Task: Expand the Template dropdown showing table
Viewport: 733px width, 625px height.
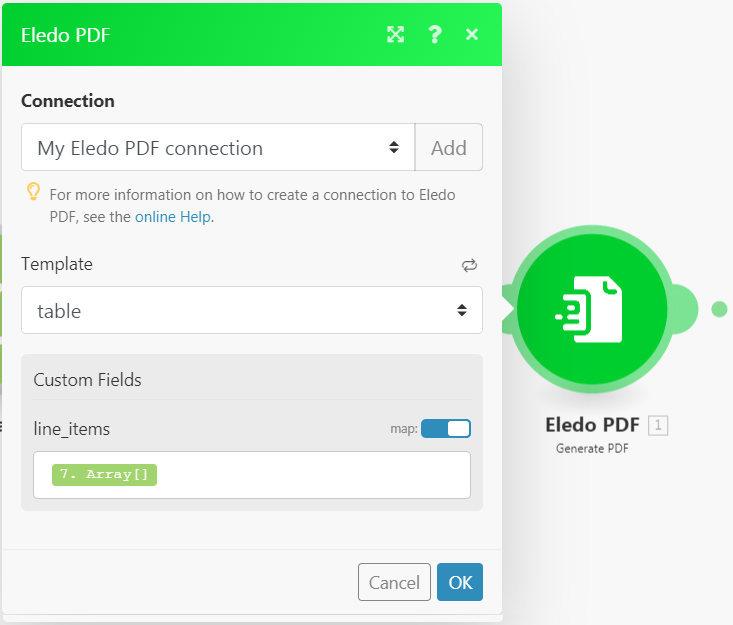Action: pyautogui.click(x=251, y=311)
